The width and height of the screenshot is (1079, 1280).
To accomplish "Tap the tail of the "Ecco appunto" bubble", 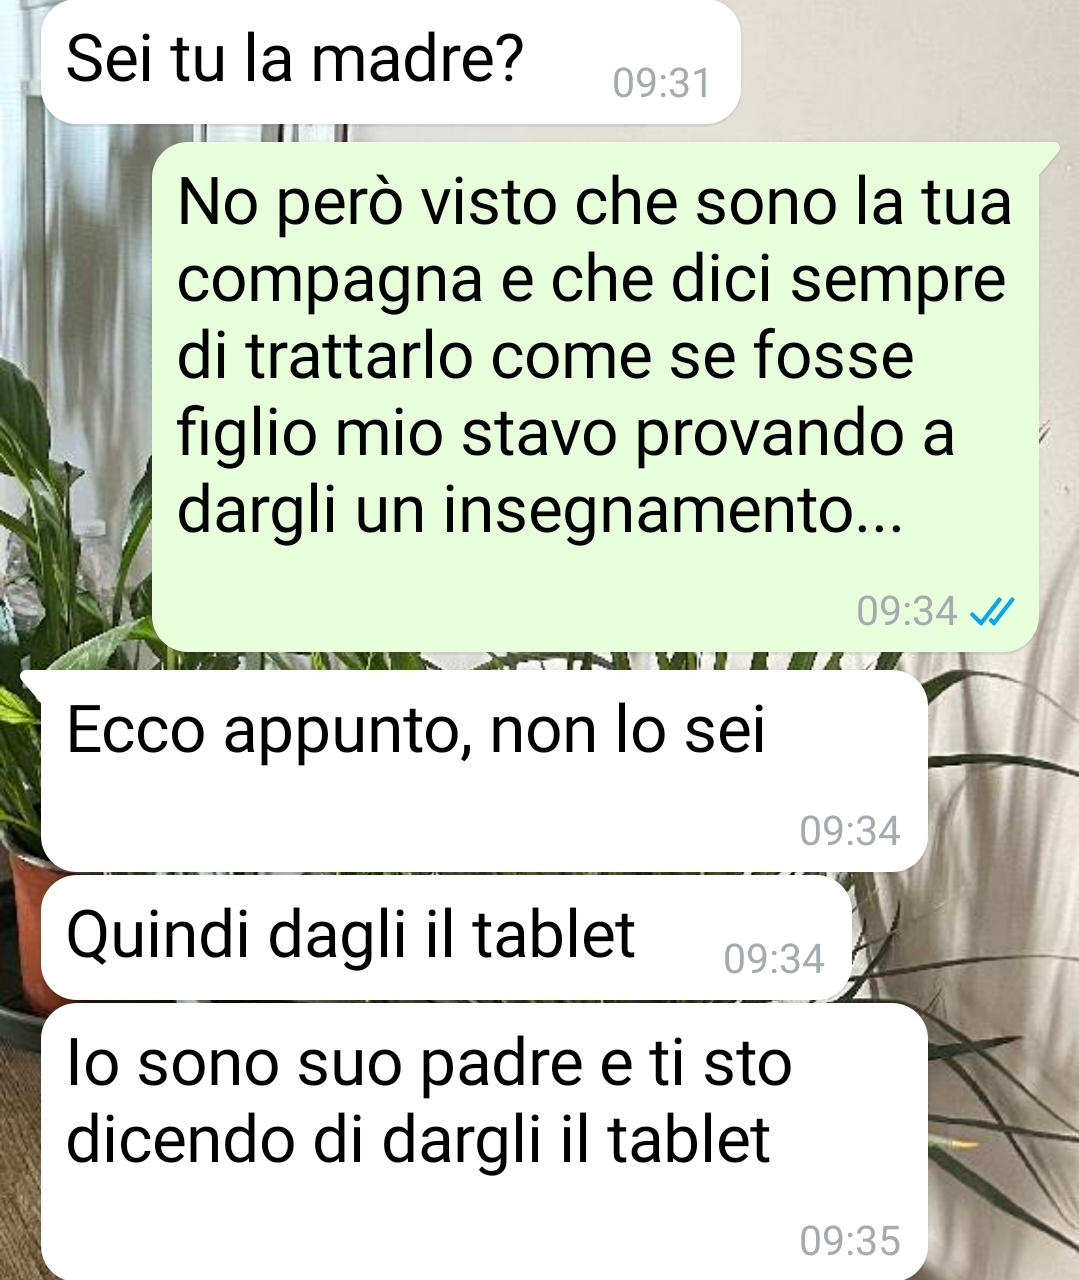I will coord(33,681).
